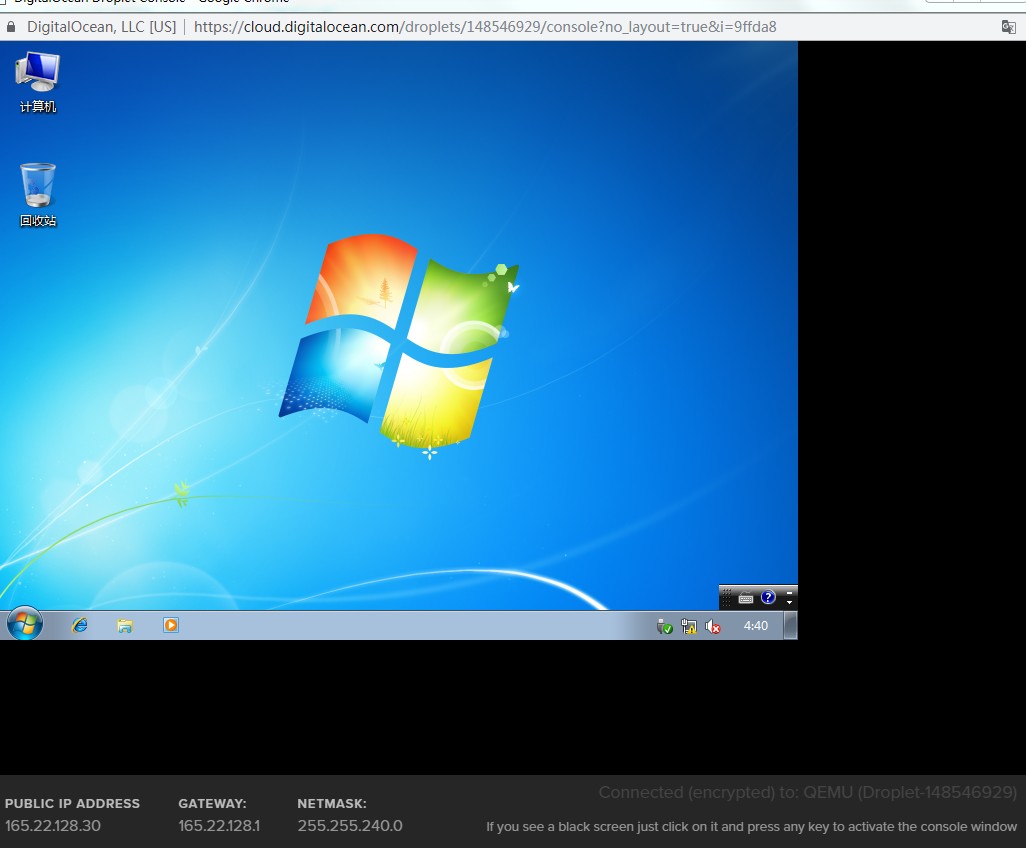Open the Windows Start menu orb
1026x848 pixels.
25,624
